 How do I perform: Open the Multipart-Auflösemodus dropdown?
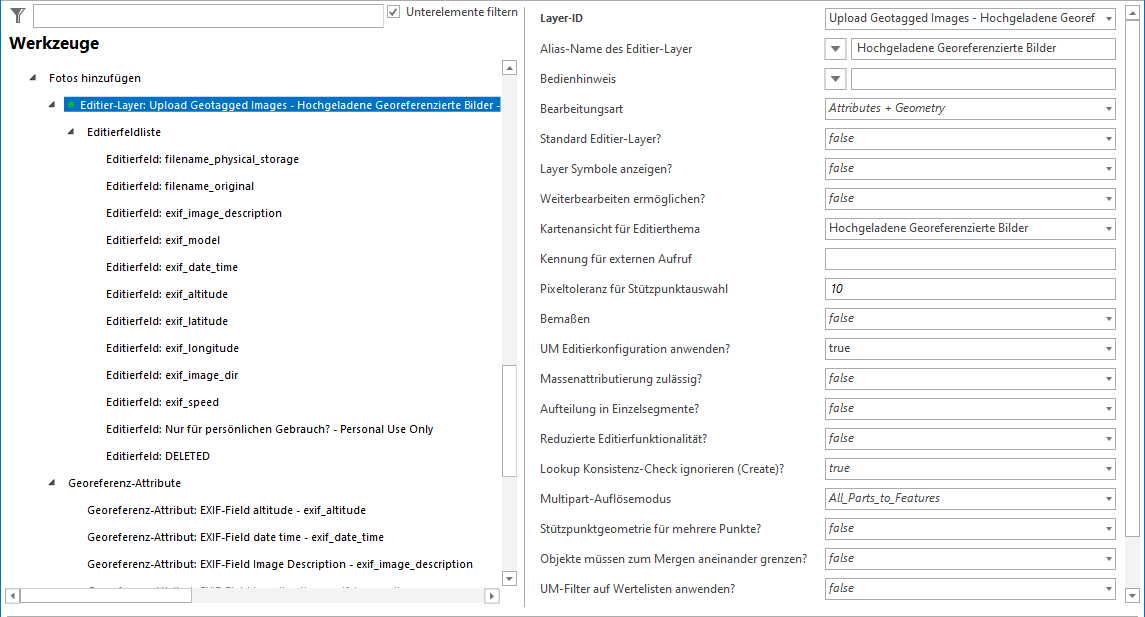969,499
